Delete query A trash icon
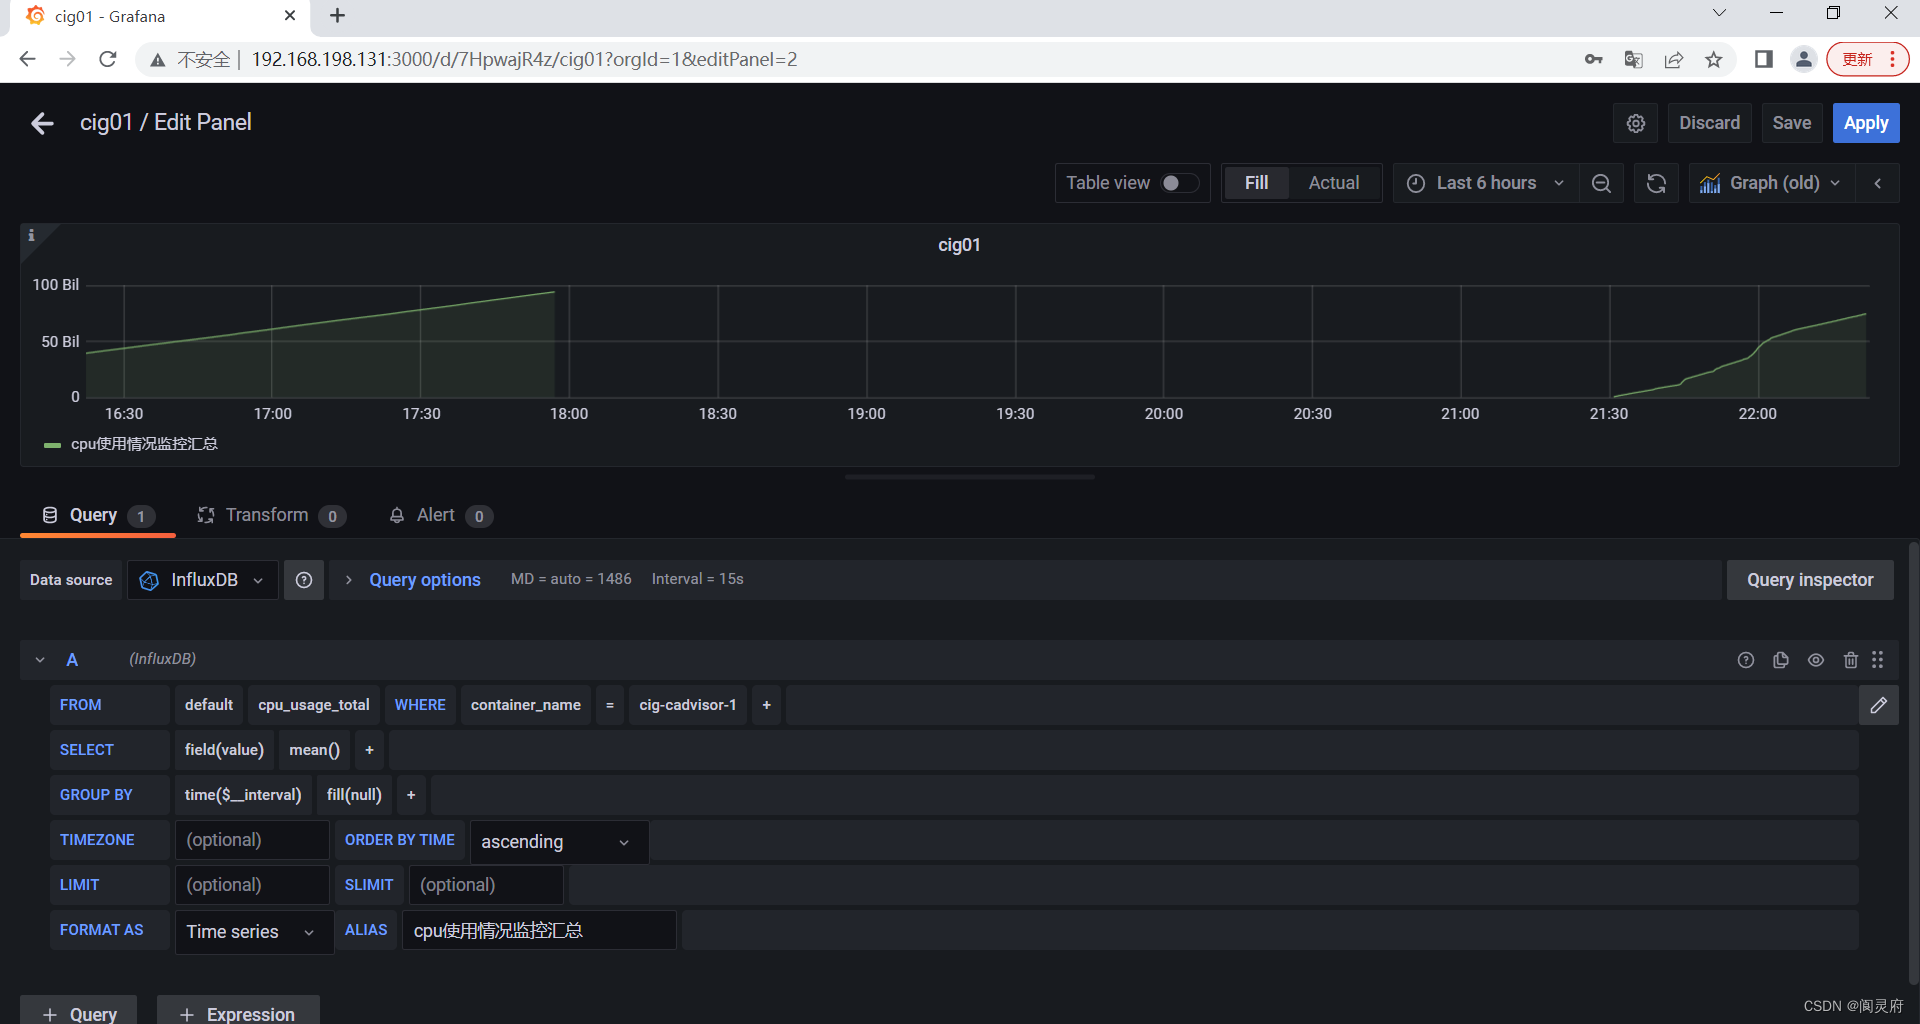Screen dimensions: 1920x1024 pyautogui.click(x=1851, y=660)
